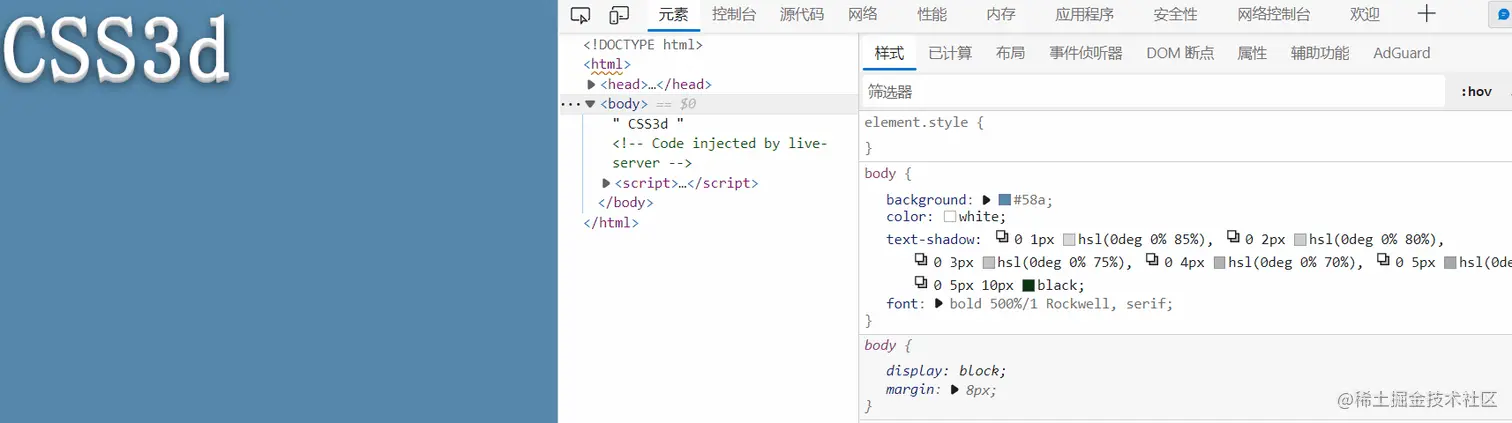Toggle device emulation toolbar icon

[x=619, y=14]
